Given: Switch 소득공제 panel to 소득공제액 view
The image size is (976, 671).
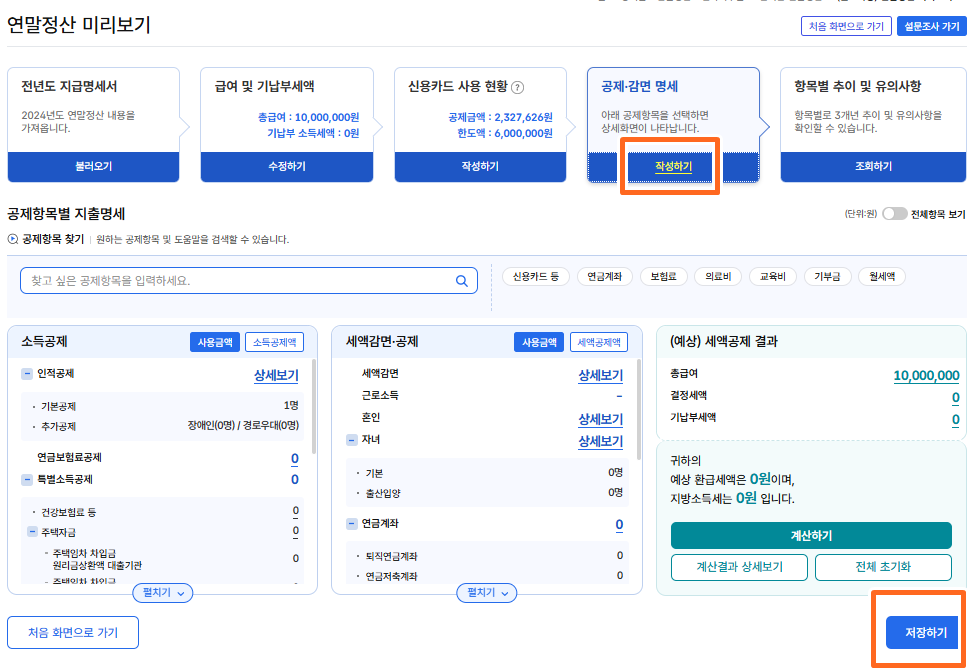Looking at the screenshot, I should point(273,341).
